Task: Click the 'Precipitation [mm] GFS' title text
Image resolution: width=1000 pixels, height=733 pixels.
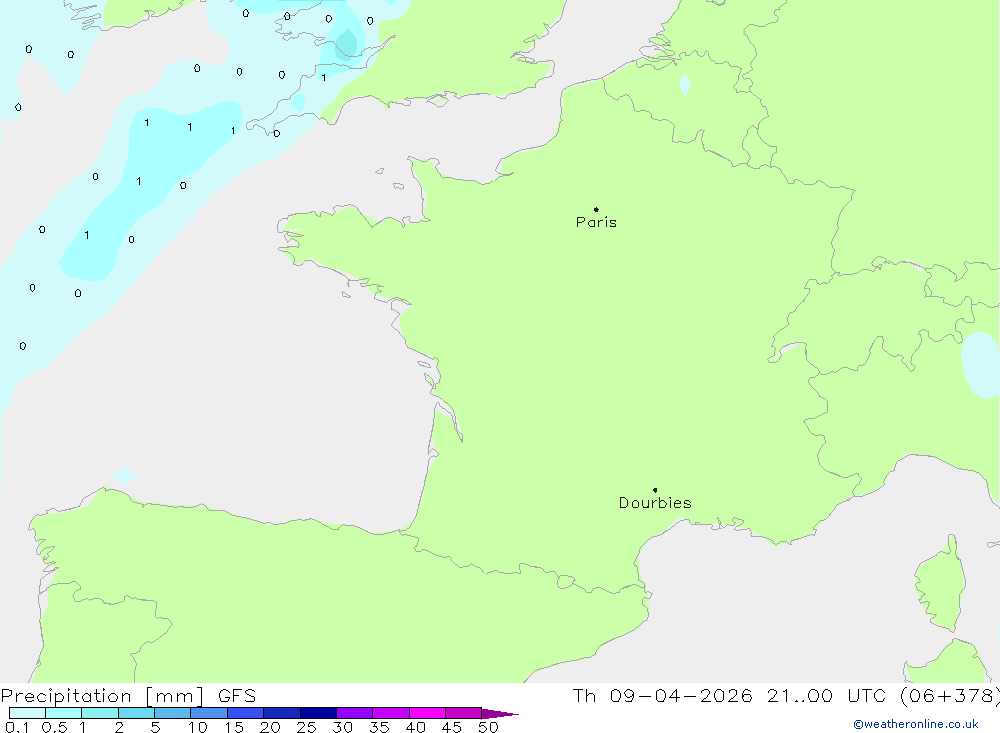Action: coord(128,696)
